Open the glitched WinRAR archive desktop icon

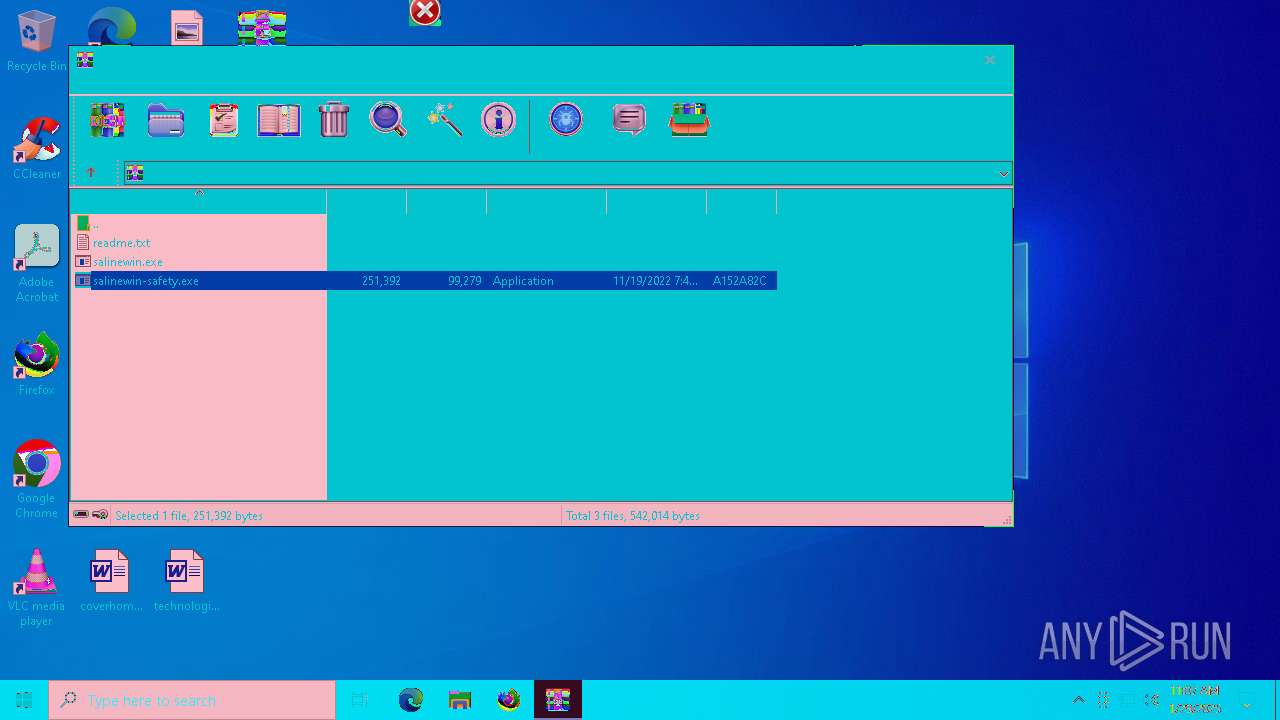pyautogui.click(x=262, y=27)
